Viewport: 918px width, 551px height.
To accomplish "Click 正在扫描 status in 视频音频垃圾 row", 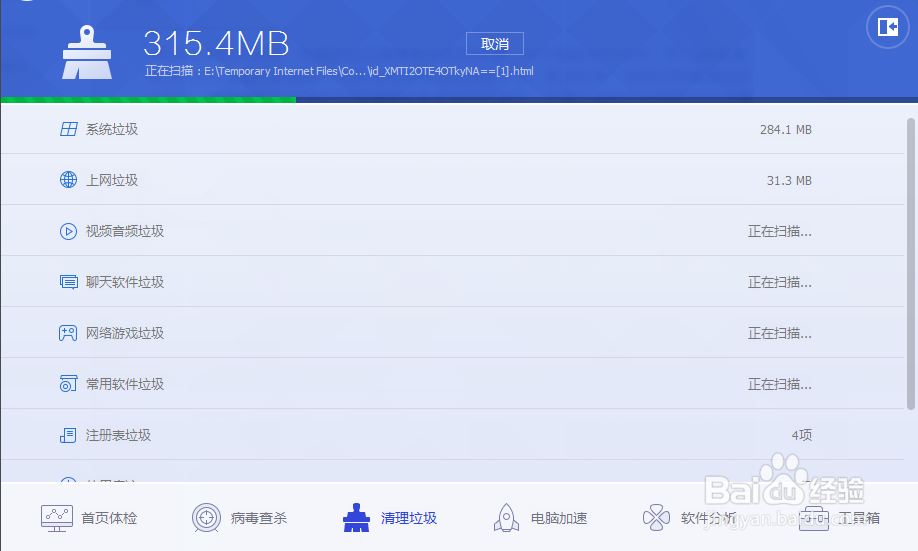I will point(779,231).
